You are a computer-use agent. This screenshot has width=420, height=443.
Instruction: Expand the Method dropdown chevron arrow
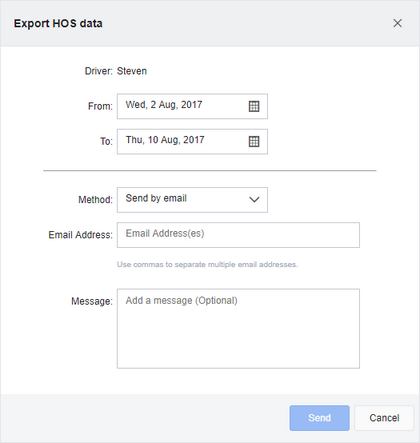pos(254,200)
